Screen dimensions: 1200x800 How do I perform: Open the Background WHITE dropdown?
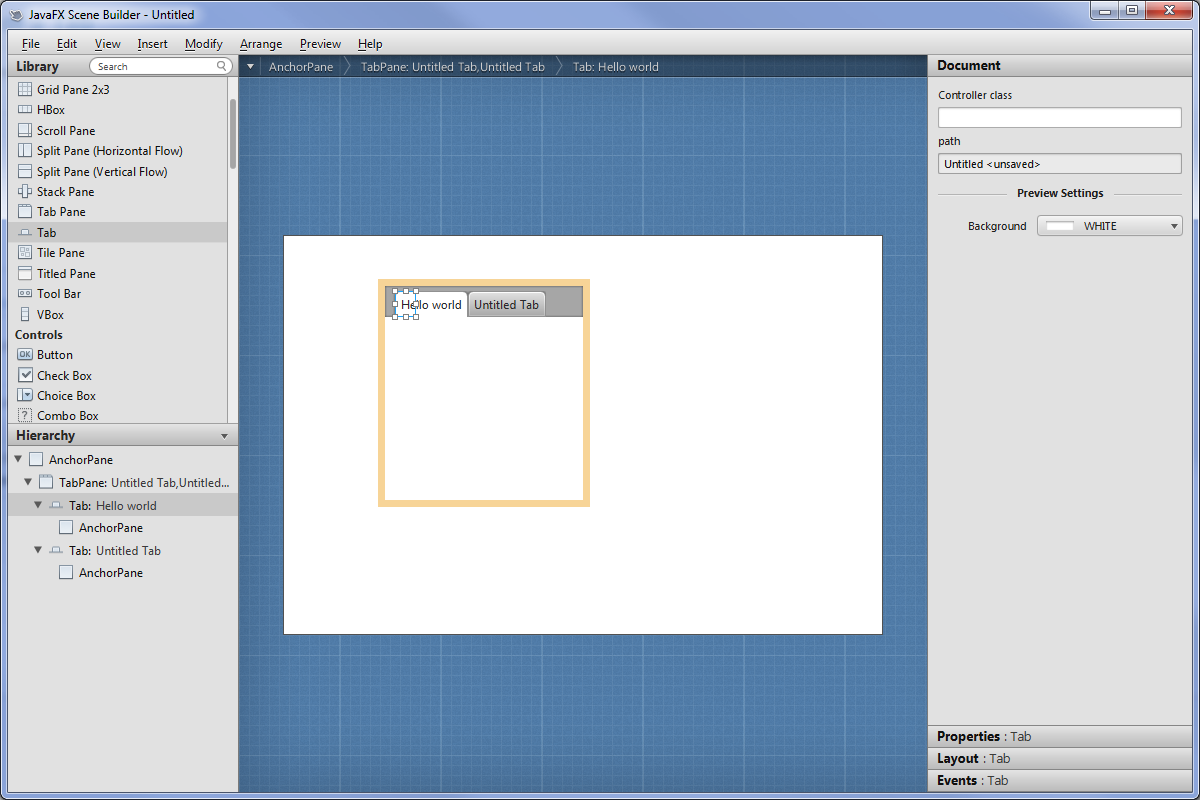[x=1109, y=226]
